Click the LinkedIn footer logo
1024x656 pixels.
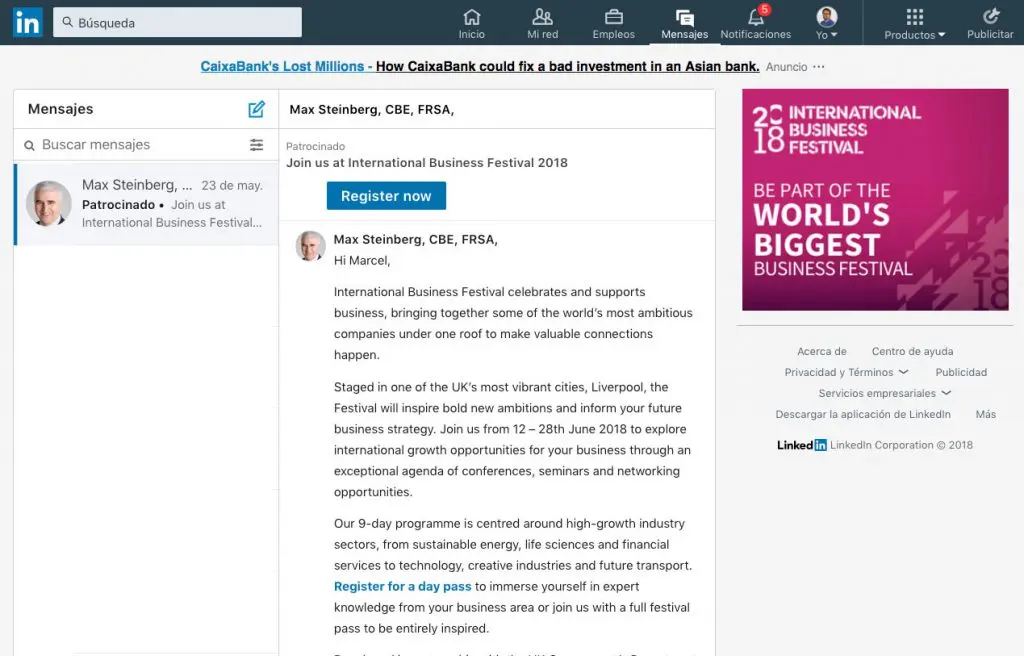(x=801, y=445)
